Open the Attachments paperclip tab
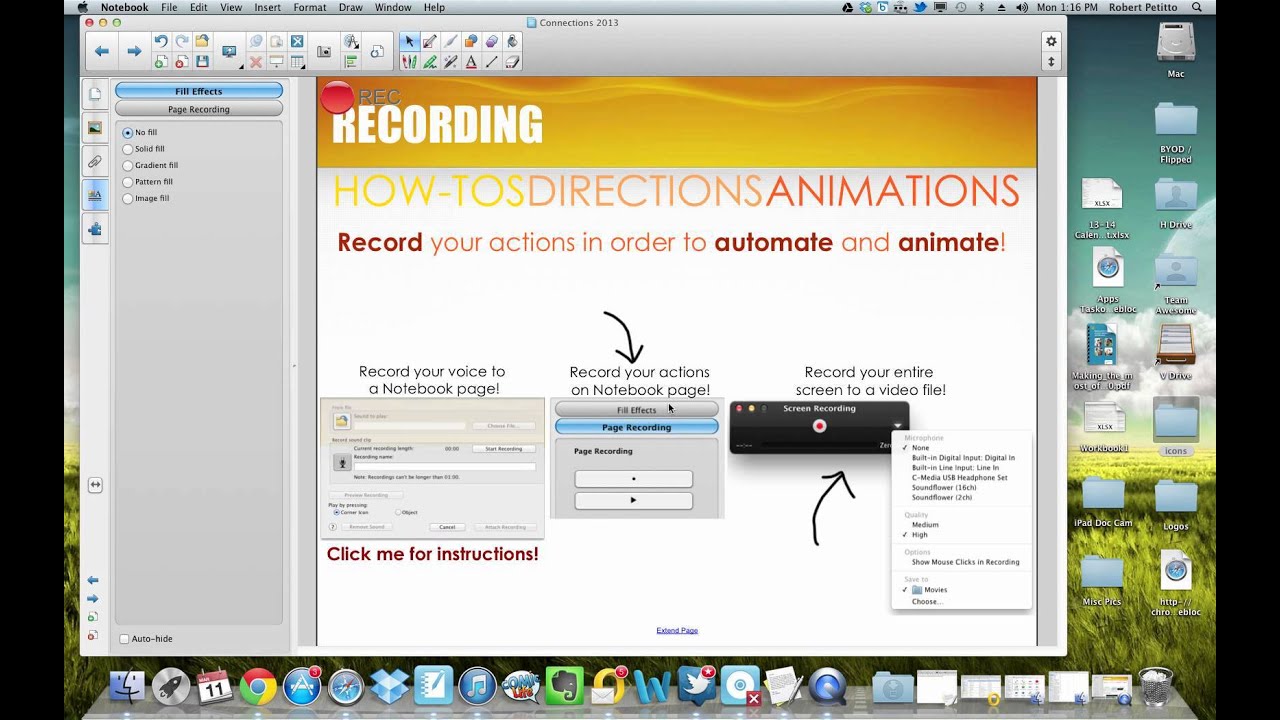Viewport: 1280px width, 720px height. click(x=95, y=161)
